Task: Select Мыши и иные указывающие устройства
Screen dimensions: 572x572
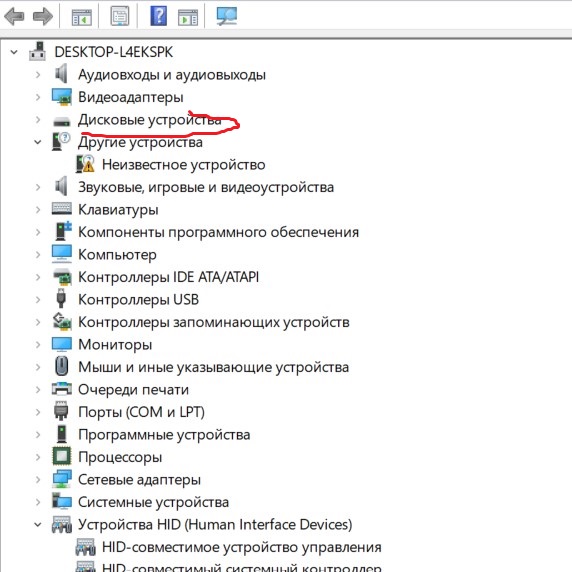Action: (x=213, y=367)
